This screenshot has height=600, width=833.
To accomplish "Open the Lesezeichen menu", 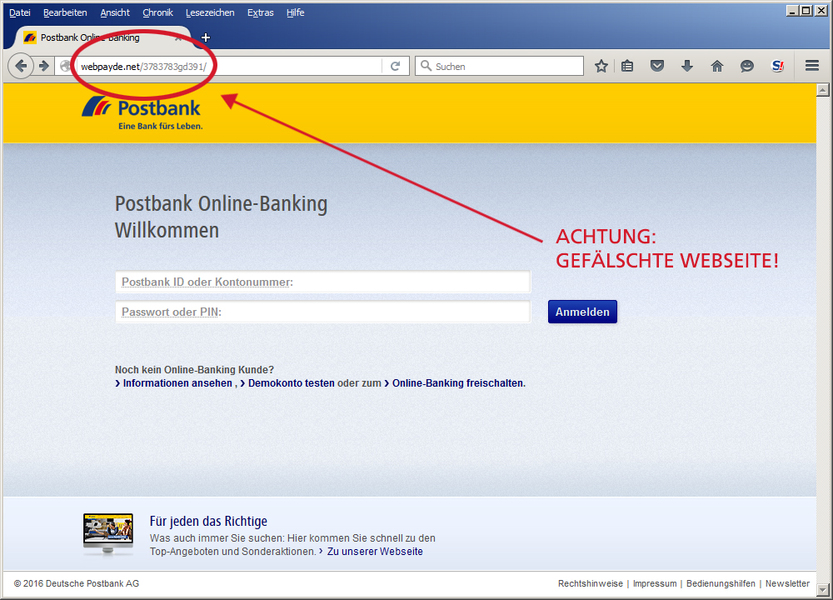I will (210, 12).
